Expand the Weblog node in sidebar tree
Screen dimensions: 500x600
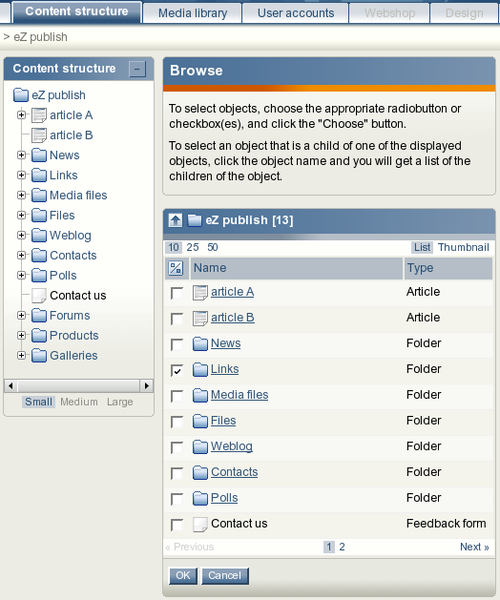point(21,235)
